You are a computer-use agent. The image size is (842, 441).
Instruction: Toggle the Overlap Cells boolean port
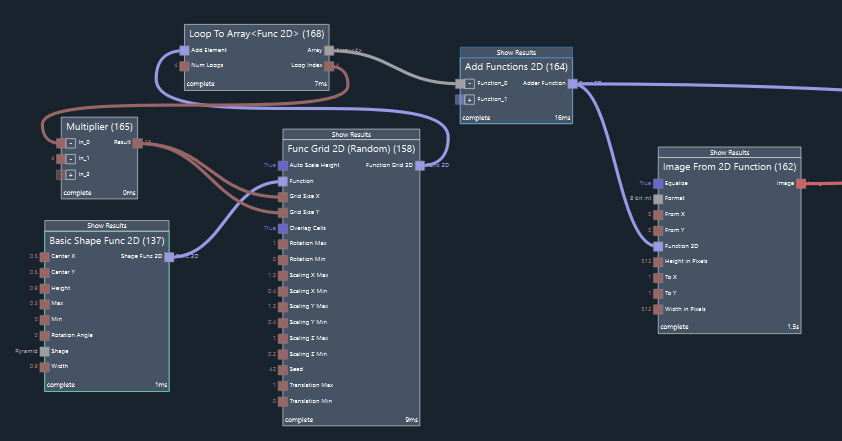pos(282,228)
